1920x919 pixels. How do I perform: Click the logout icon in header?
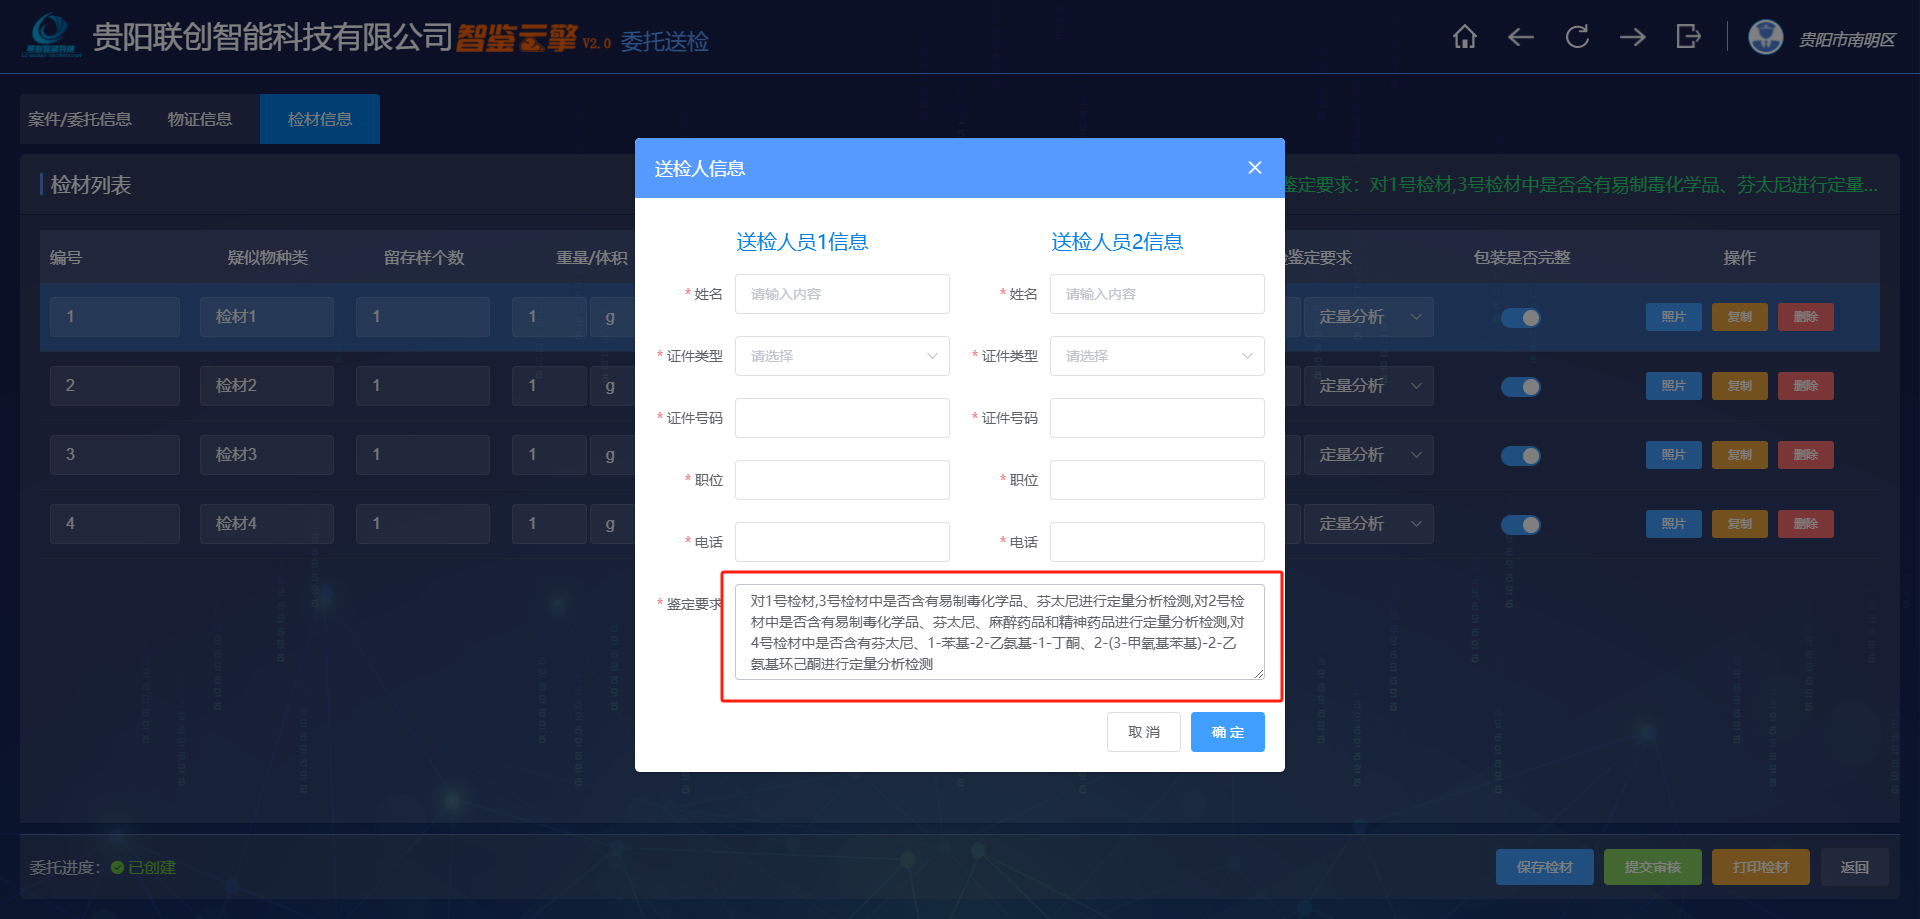click(x=1689, y=37)
